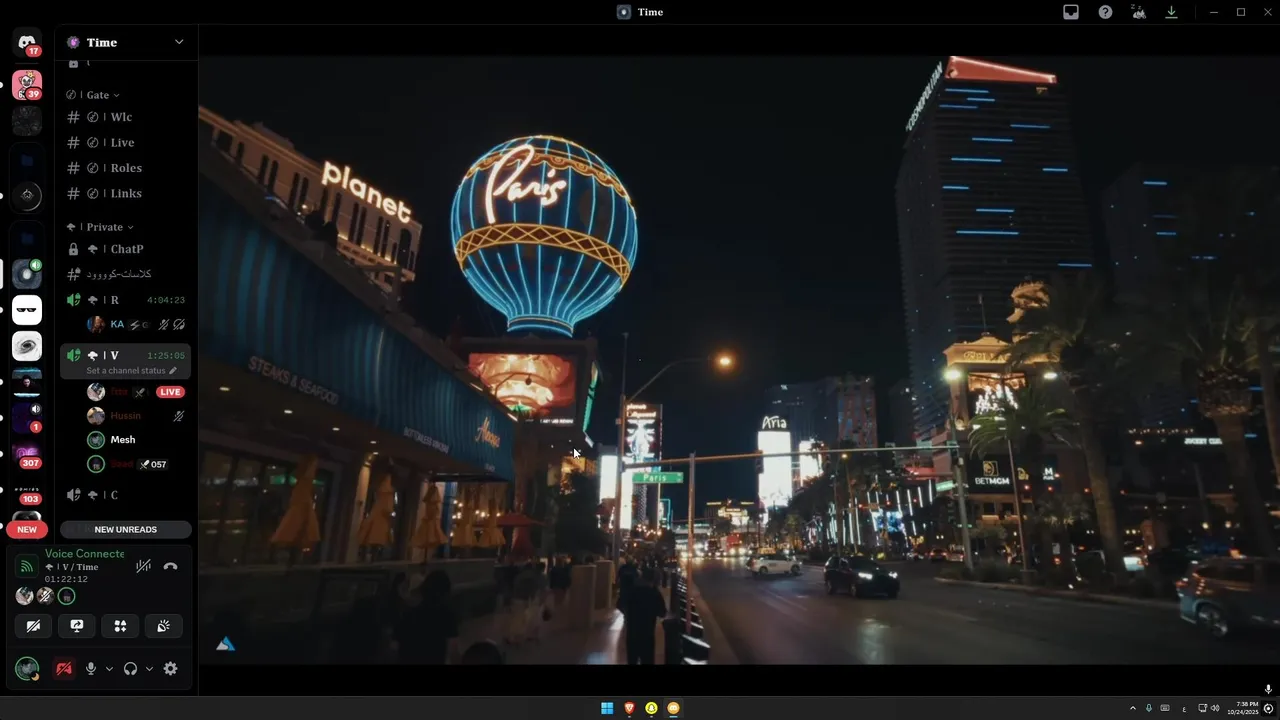Viewport: 1280px width, 720px height.
Task: Open the eye sketch server icon
Action: (27, 346)
